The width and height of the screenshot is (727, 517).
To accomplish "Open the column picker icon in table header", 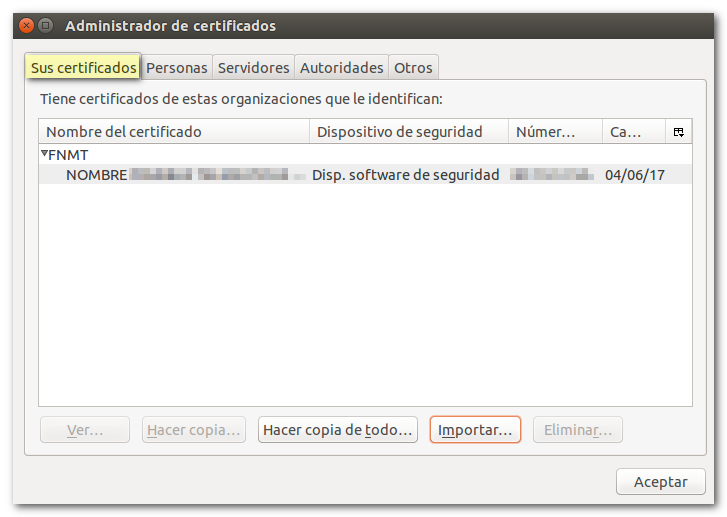I will [679, 132].
